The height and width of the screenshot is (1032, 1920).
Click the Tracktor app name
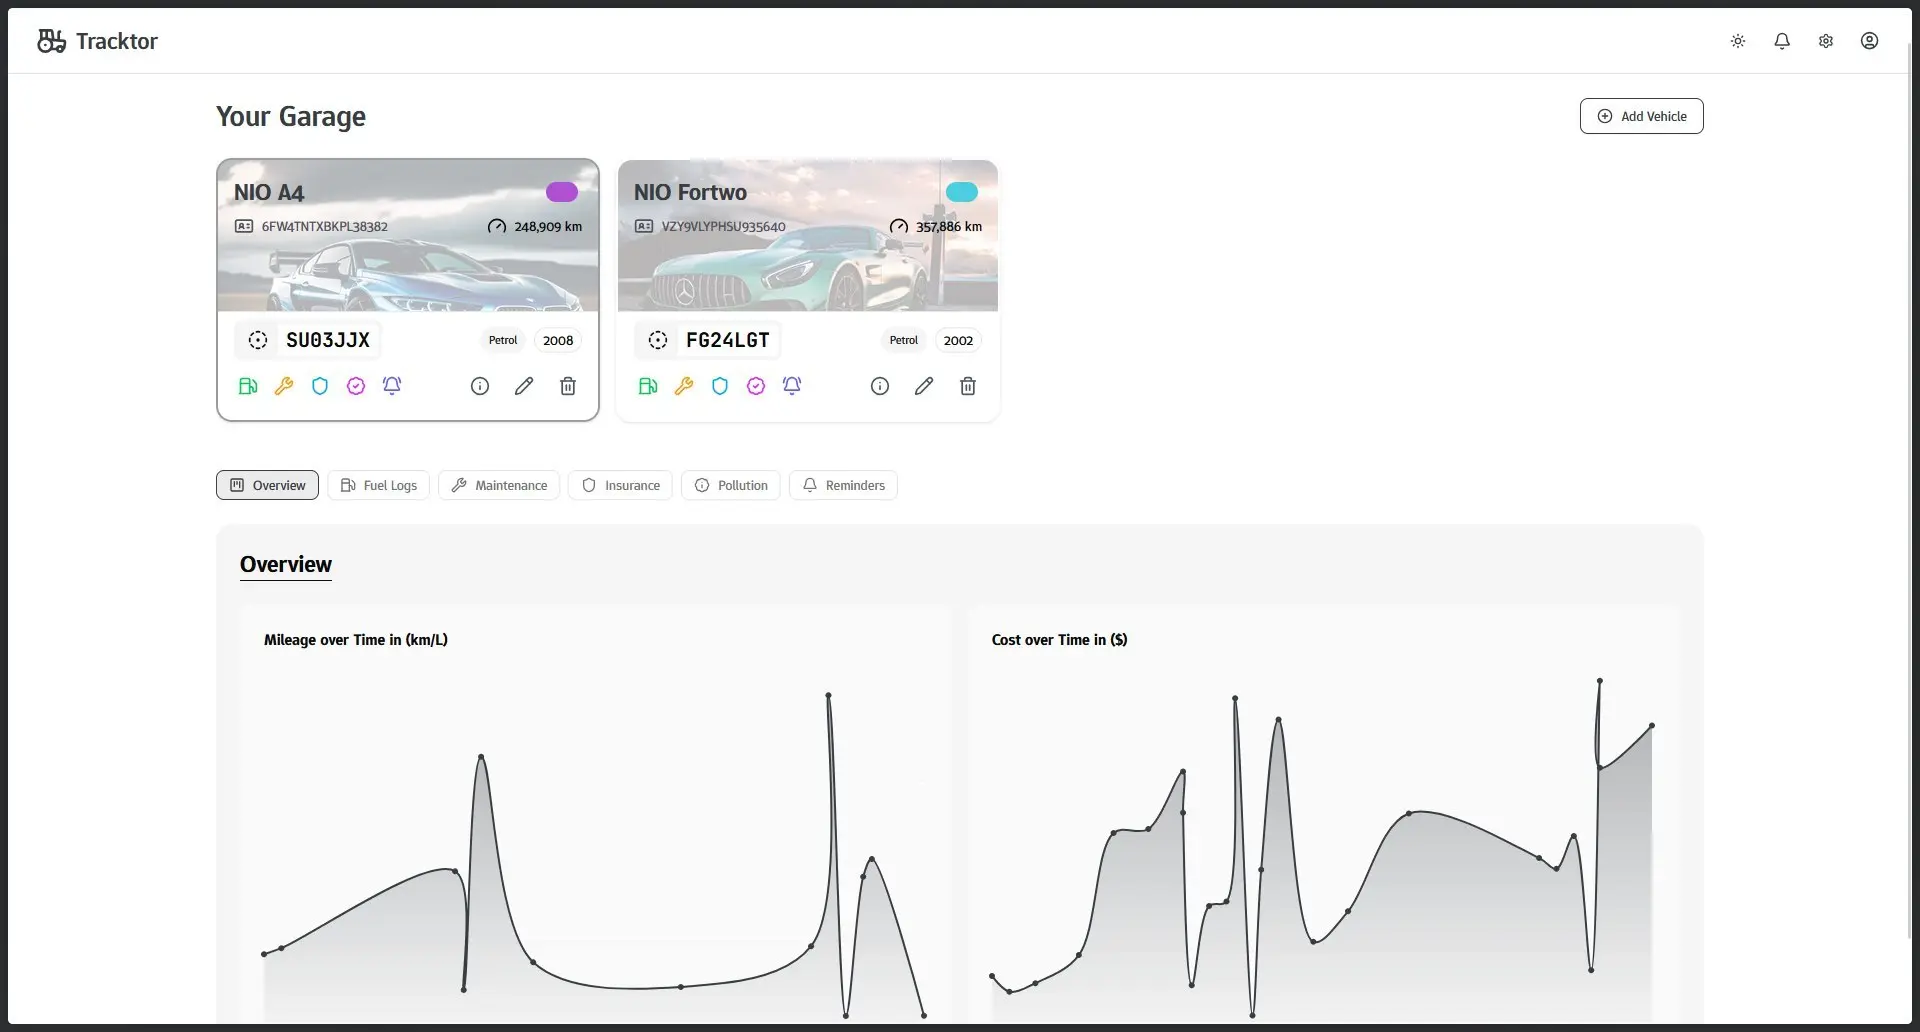(x=117, y=41)
